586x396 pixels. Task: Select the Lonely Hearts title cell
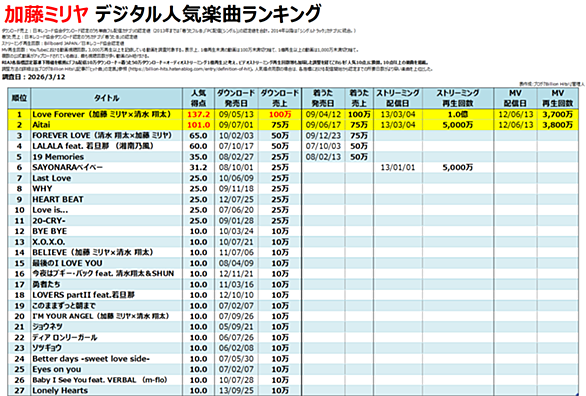click(107, 390)
